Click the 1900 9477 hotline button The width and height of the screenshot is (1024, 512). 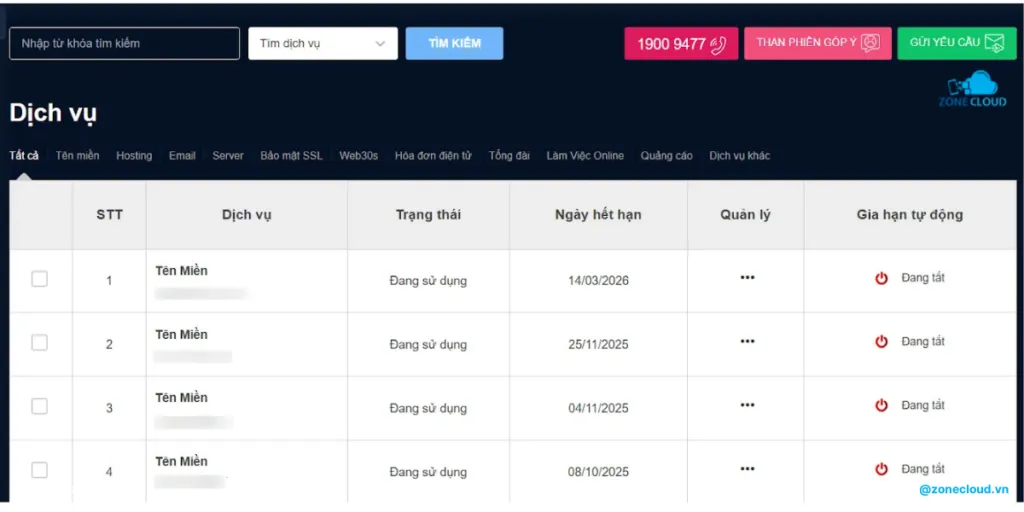[x=681, y=44]
